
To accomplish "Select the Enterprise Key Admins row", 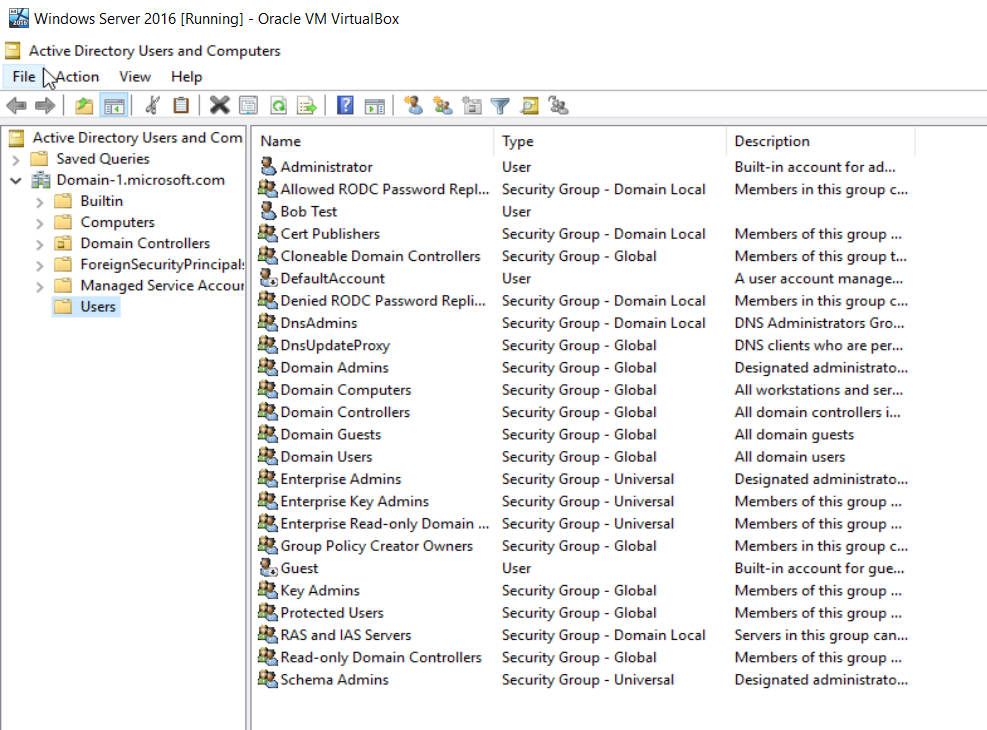I will coord(582,501).
